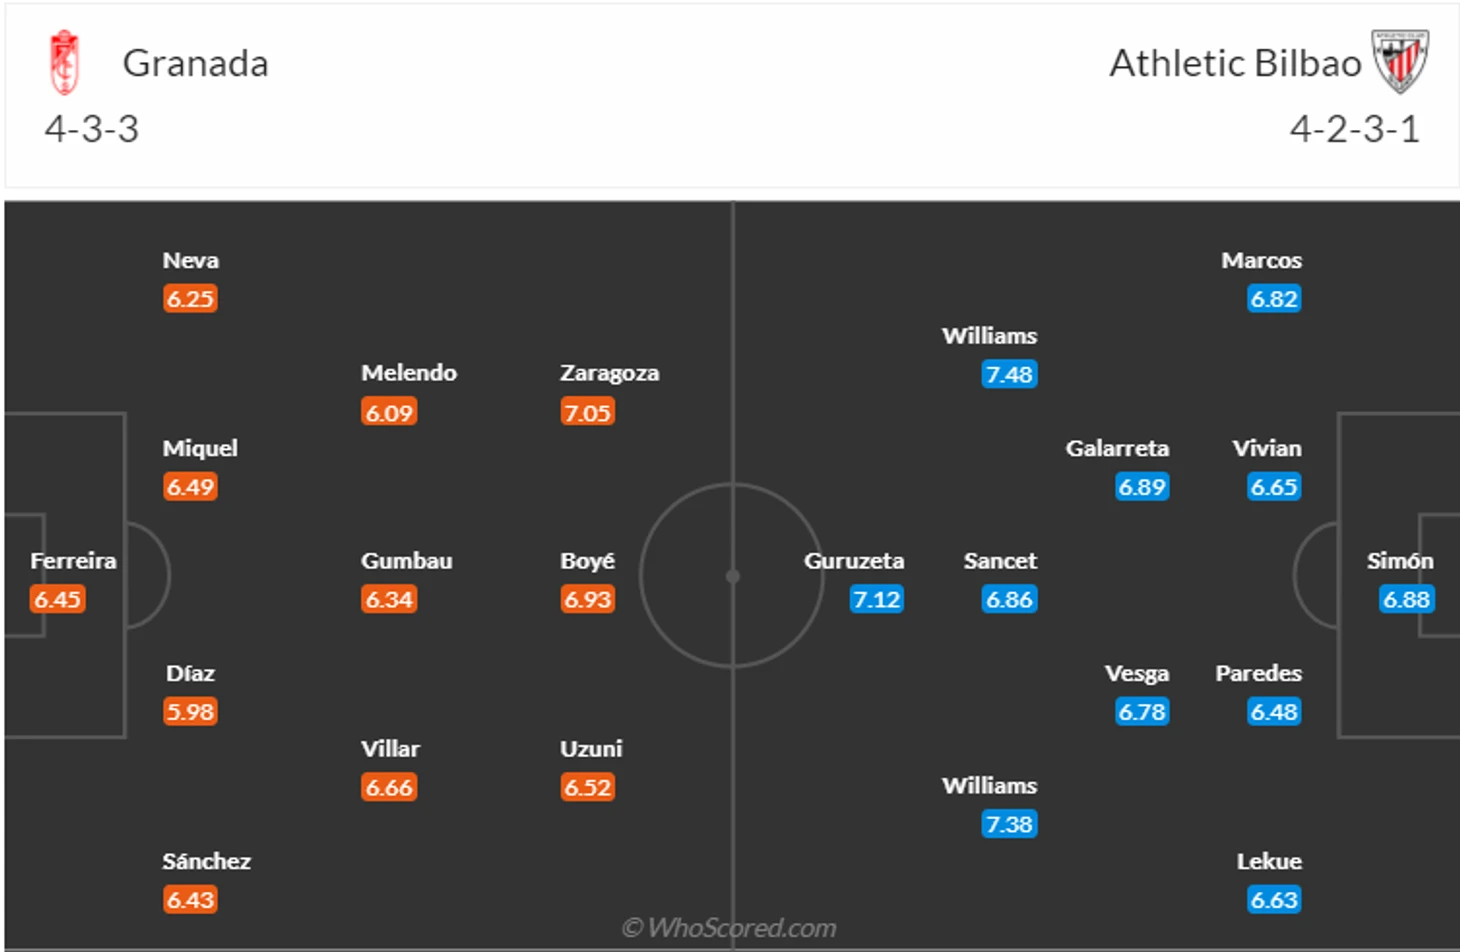Click the Granada club crest icon

(x=65, y=62)
